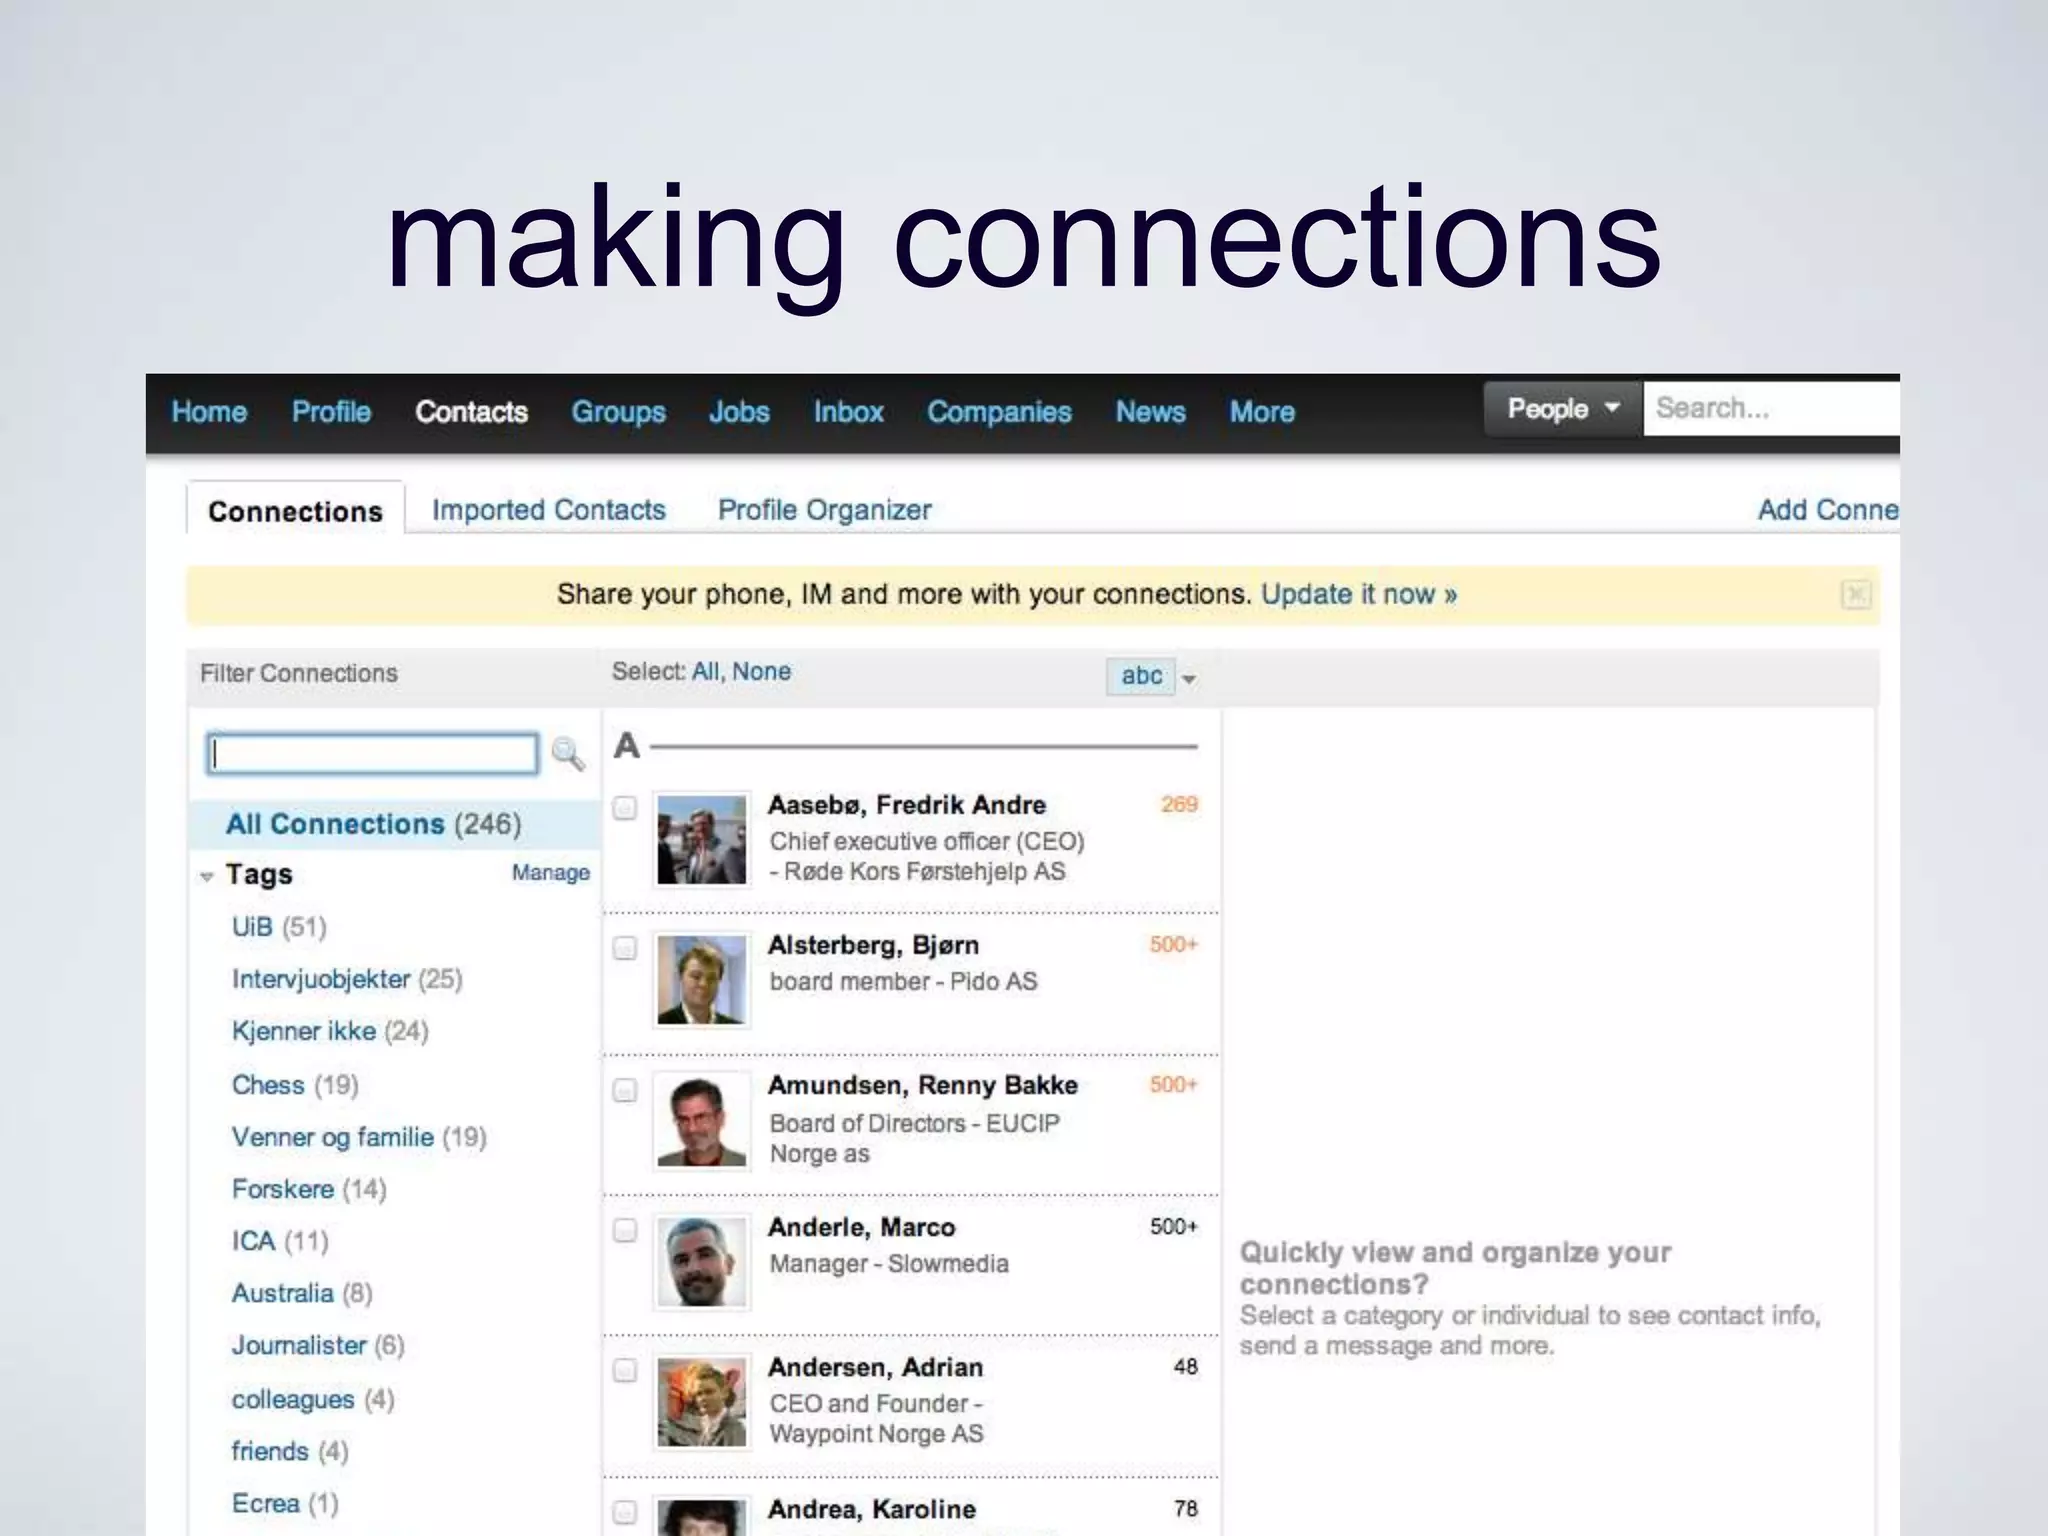This screenshot has height=1536, width=2048.
Task: Open Andersen, Adrian name link
Action: [875, 1367]
